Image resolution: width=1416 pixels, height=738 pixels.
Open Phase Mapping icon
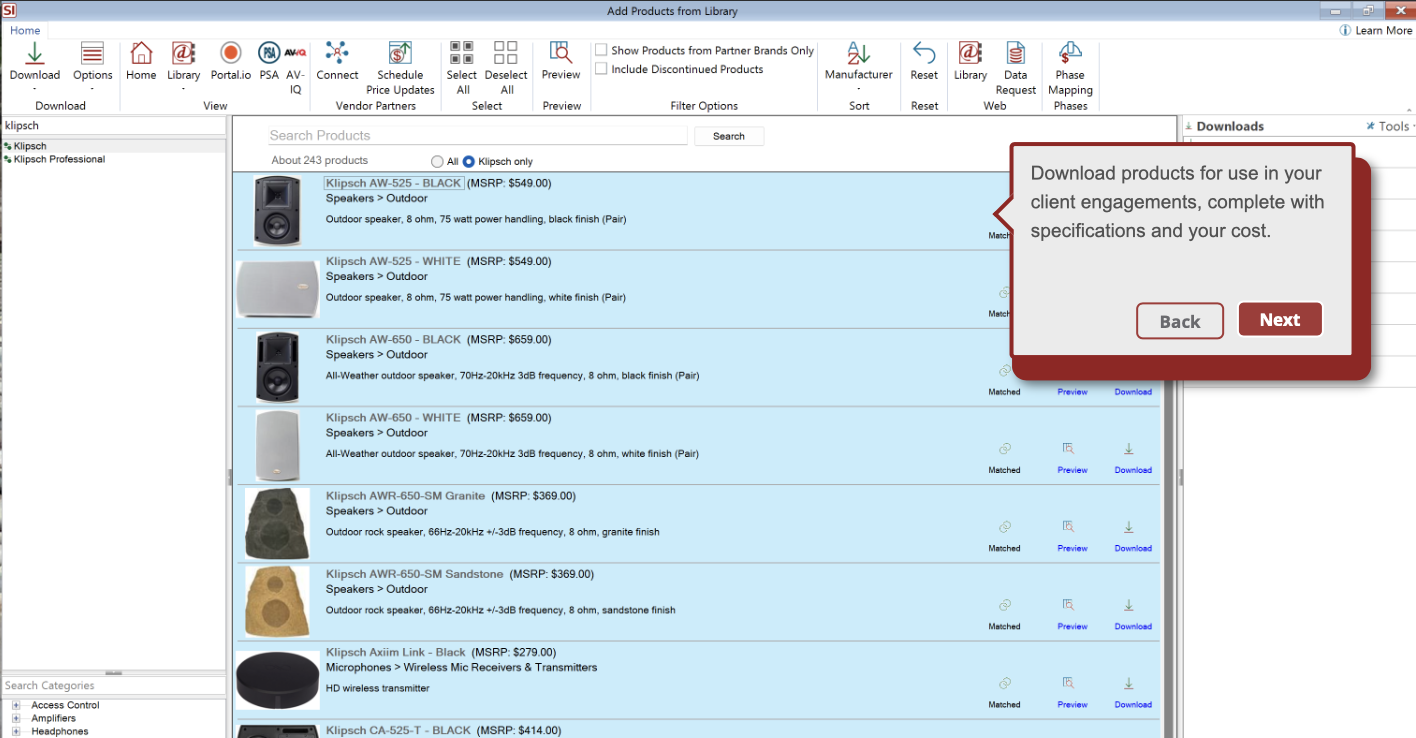(1070, 54)
